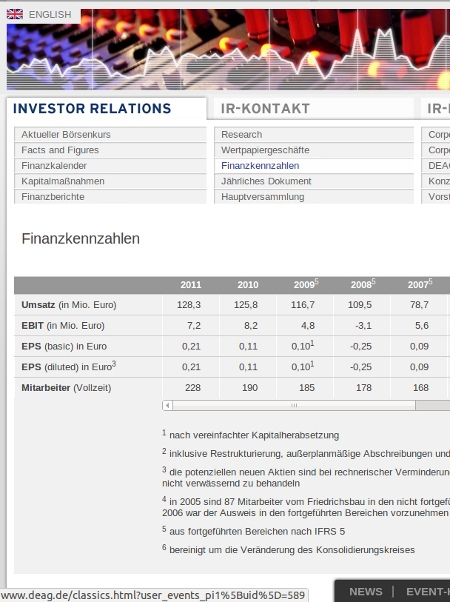Viewport: 450px width, 602px height.
Task: Click the UK flag language icon
Action: (x=15, y=14)
